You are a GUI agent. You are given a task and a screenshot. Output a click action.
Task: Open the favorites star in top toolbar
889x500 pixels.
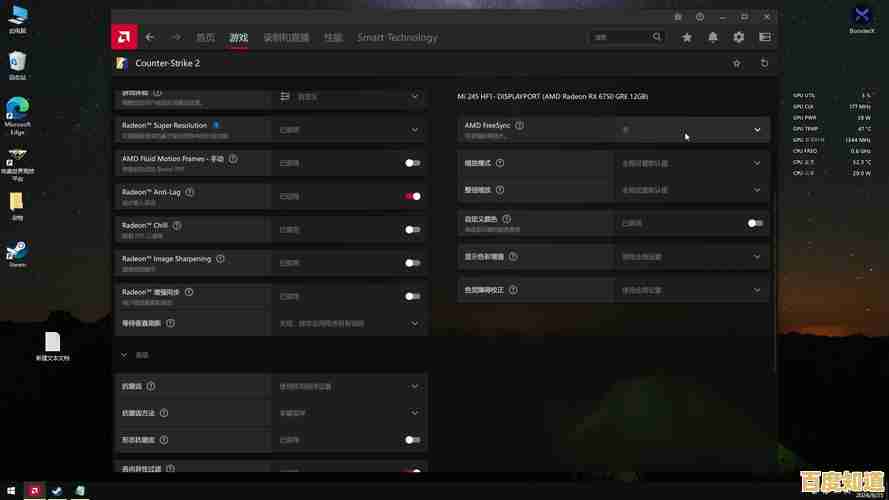click(687, 37)
